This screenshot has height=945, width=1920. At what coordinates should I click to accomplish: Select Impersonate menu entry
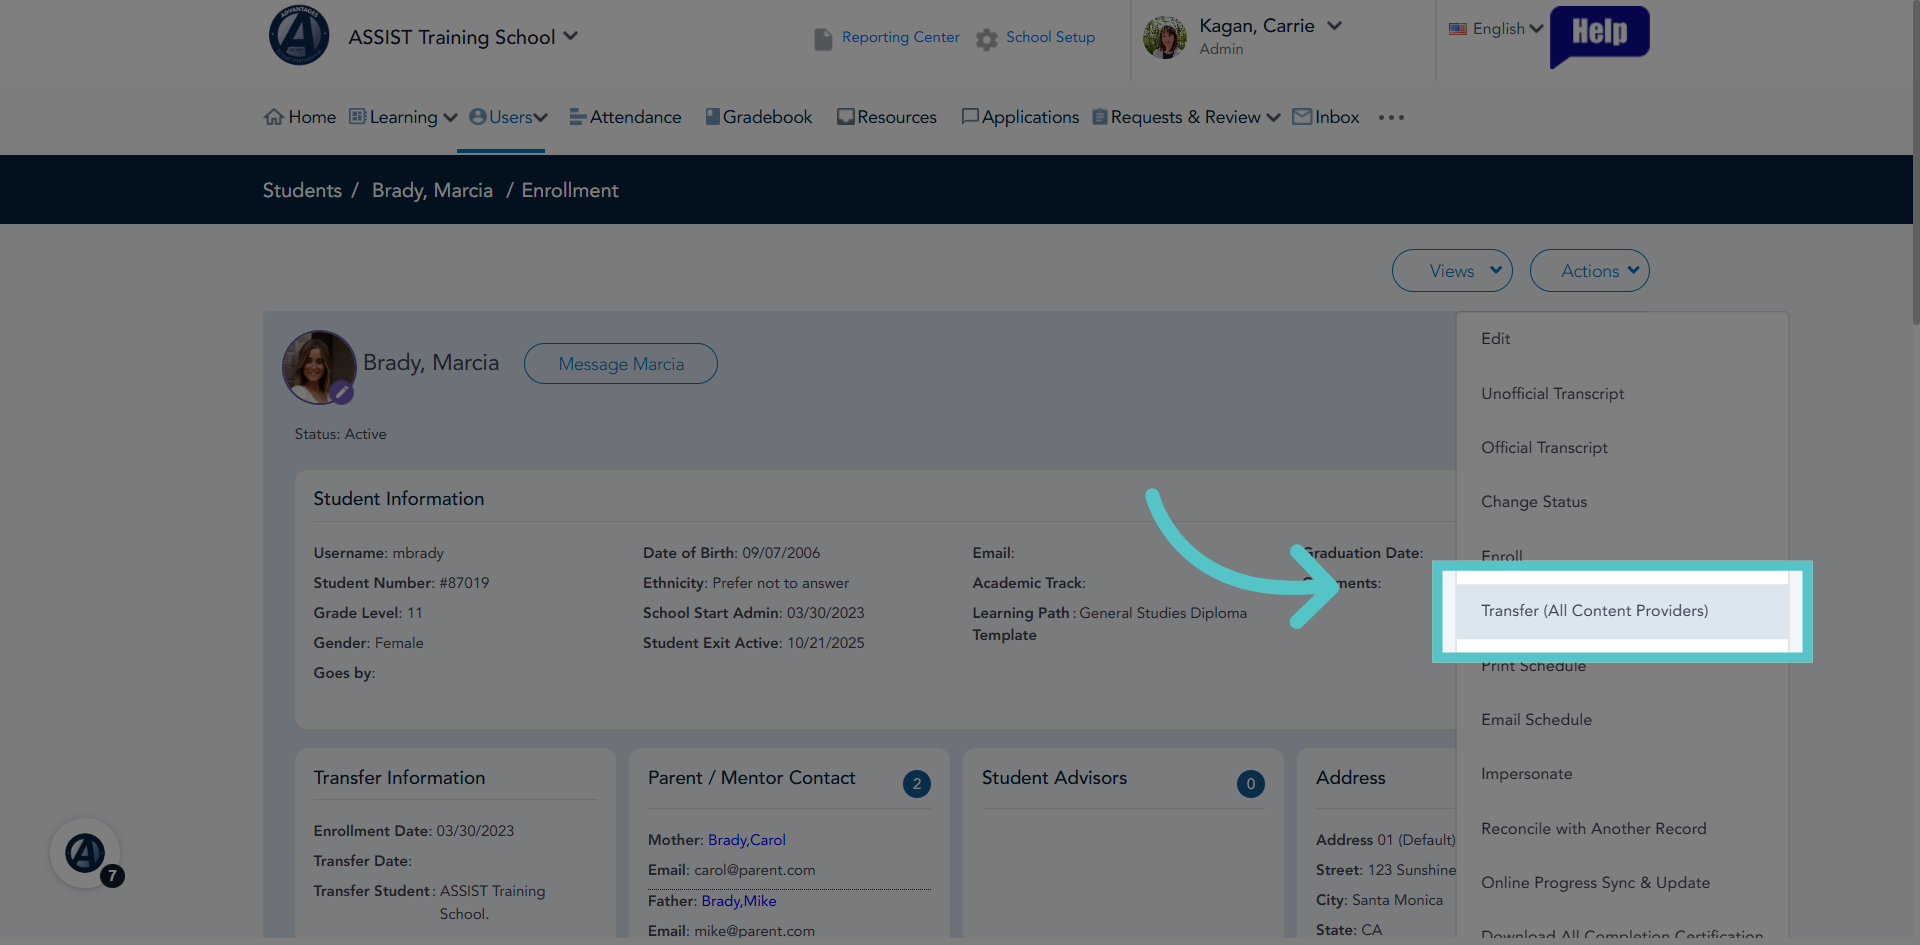(1621, 774)
